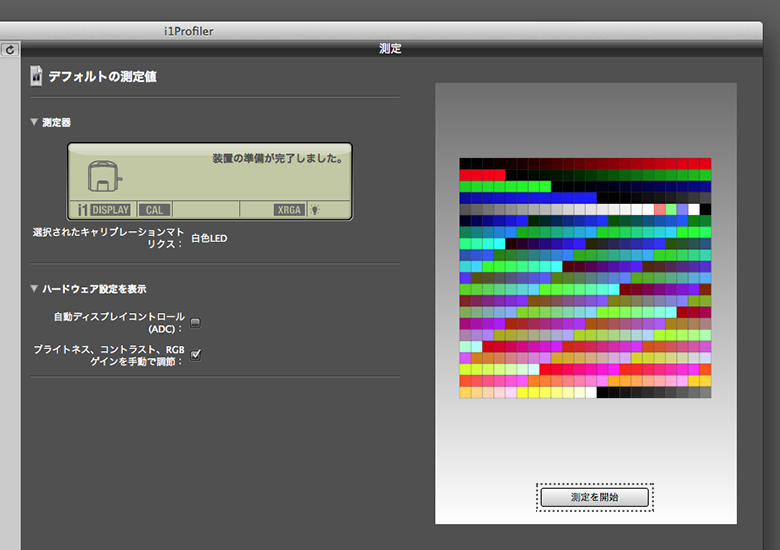
Task: Click the i1 DISPLAY indicator
Action: (x=104, y=210)
